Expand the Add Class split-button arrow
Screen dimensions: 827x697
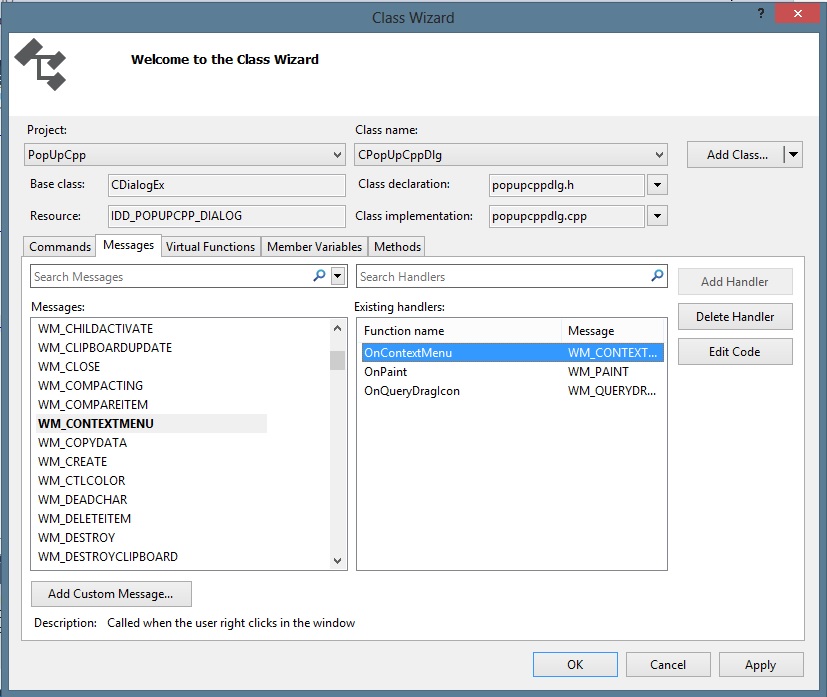coord(793,154)
